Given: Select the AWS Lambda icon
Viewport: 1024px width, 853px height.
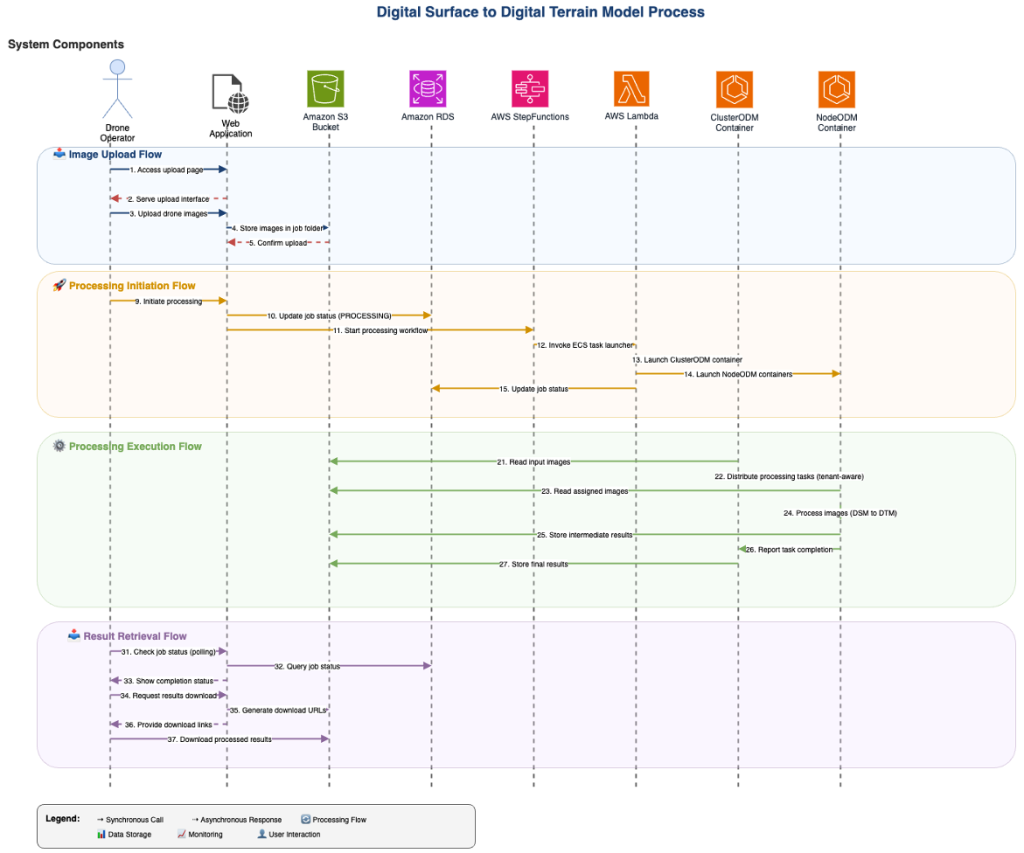Looking at the screenshot, I should (633, 88).
